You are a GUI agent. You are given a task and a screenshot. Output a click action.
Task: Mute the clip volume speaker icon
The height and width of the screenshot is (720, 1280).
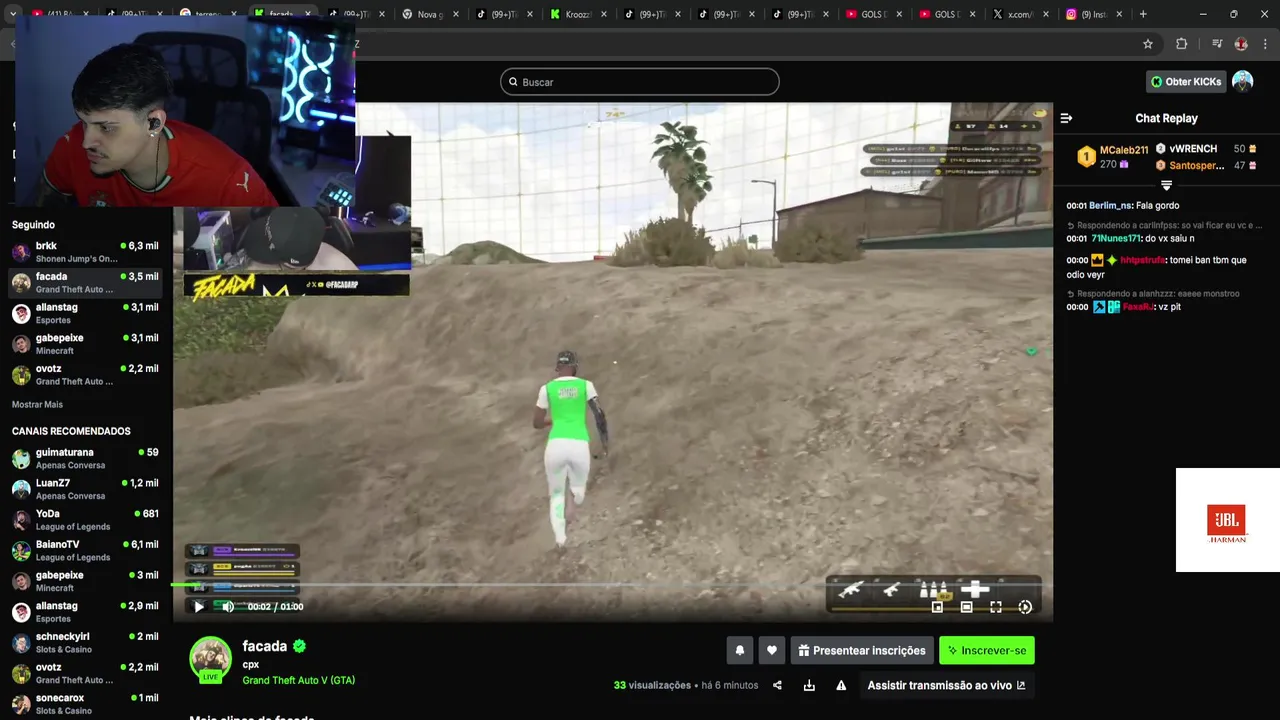[228, 606]
